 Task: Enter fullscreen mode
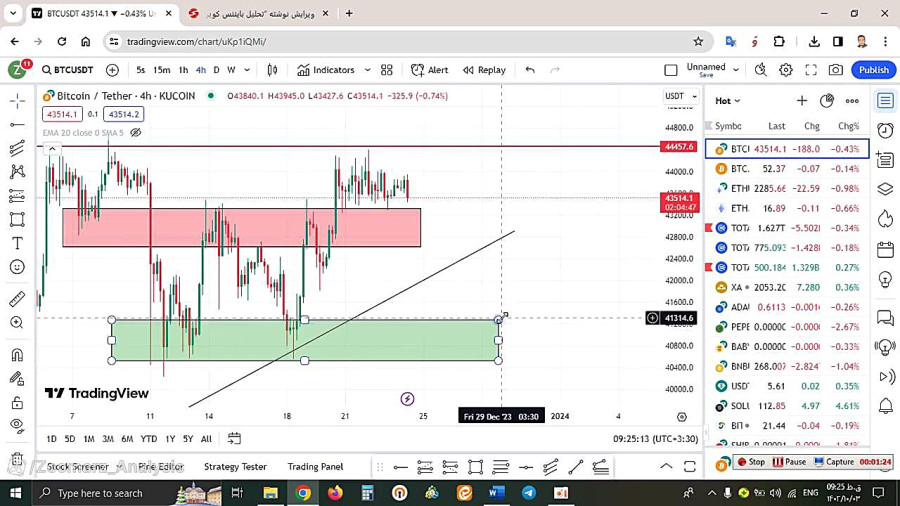[810, 70]
